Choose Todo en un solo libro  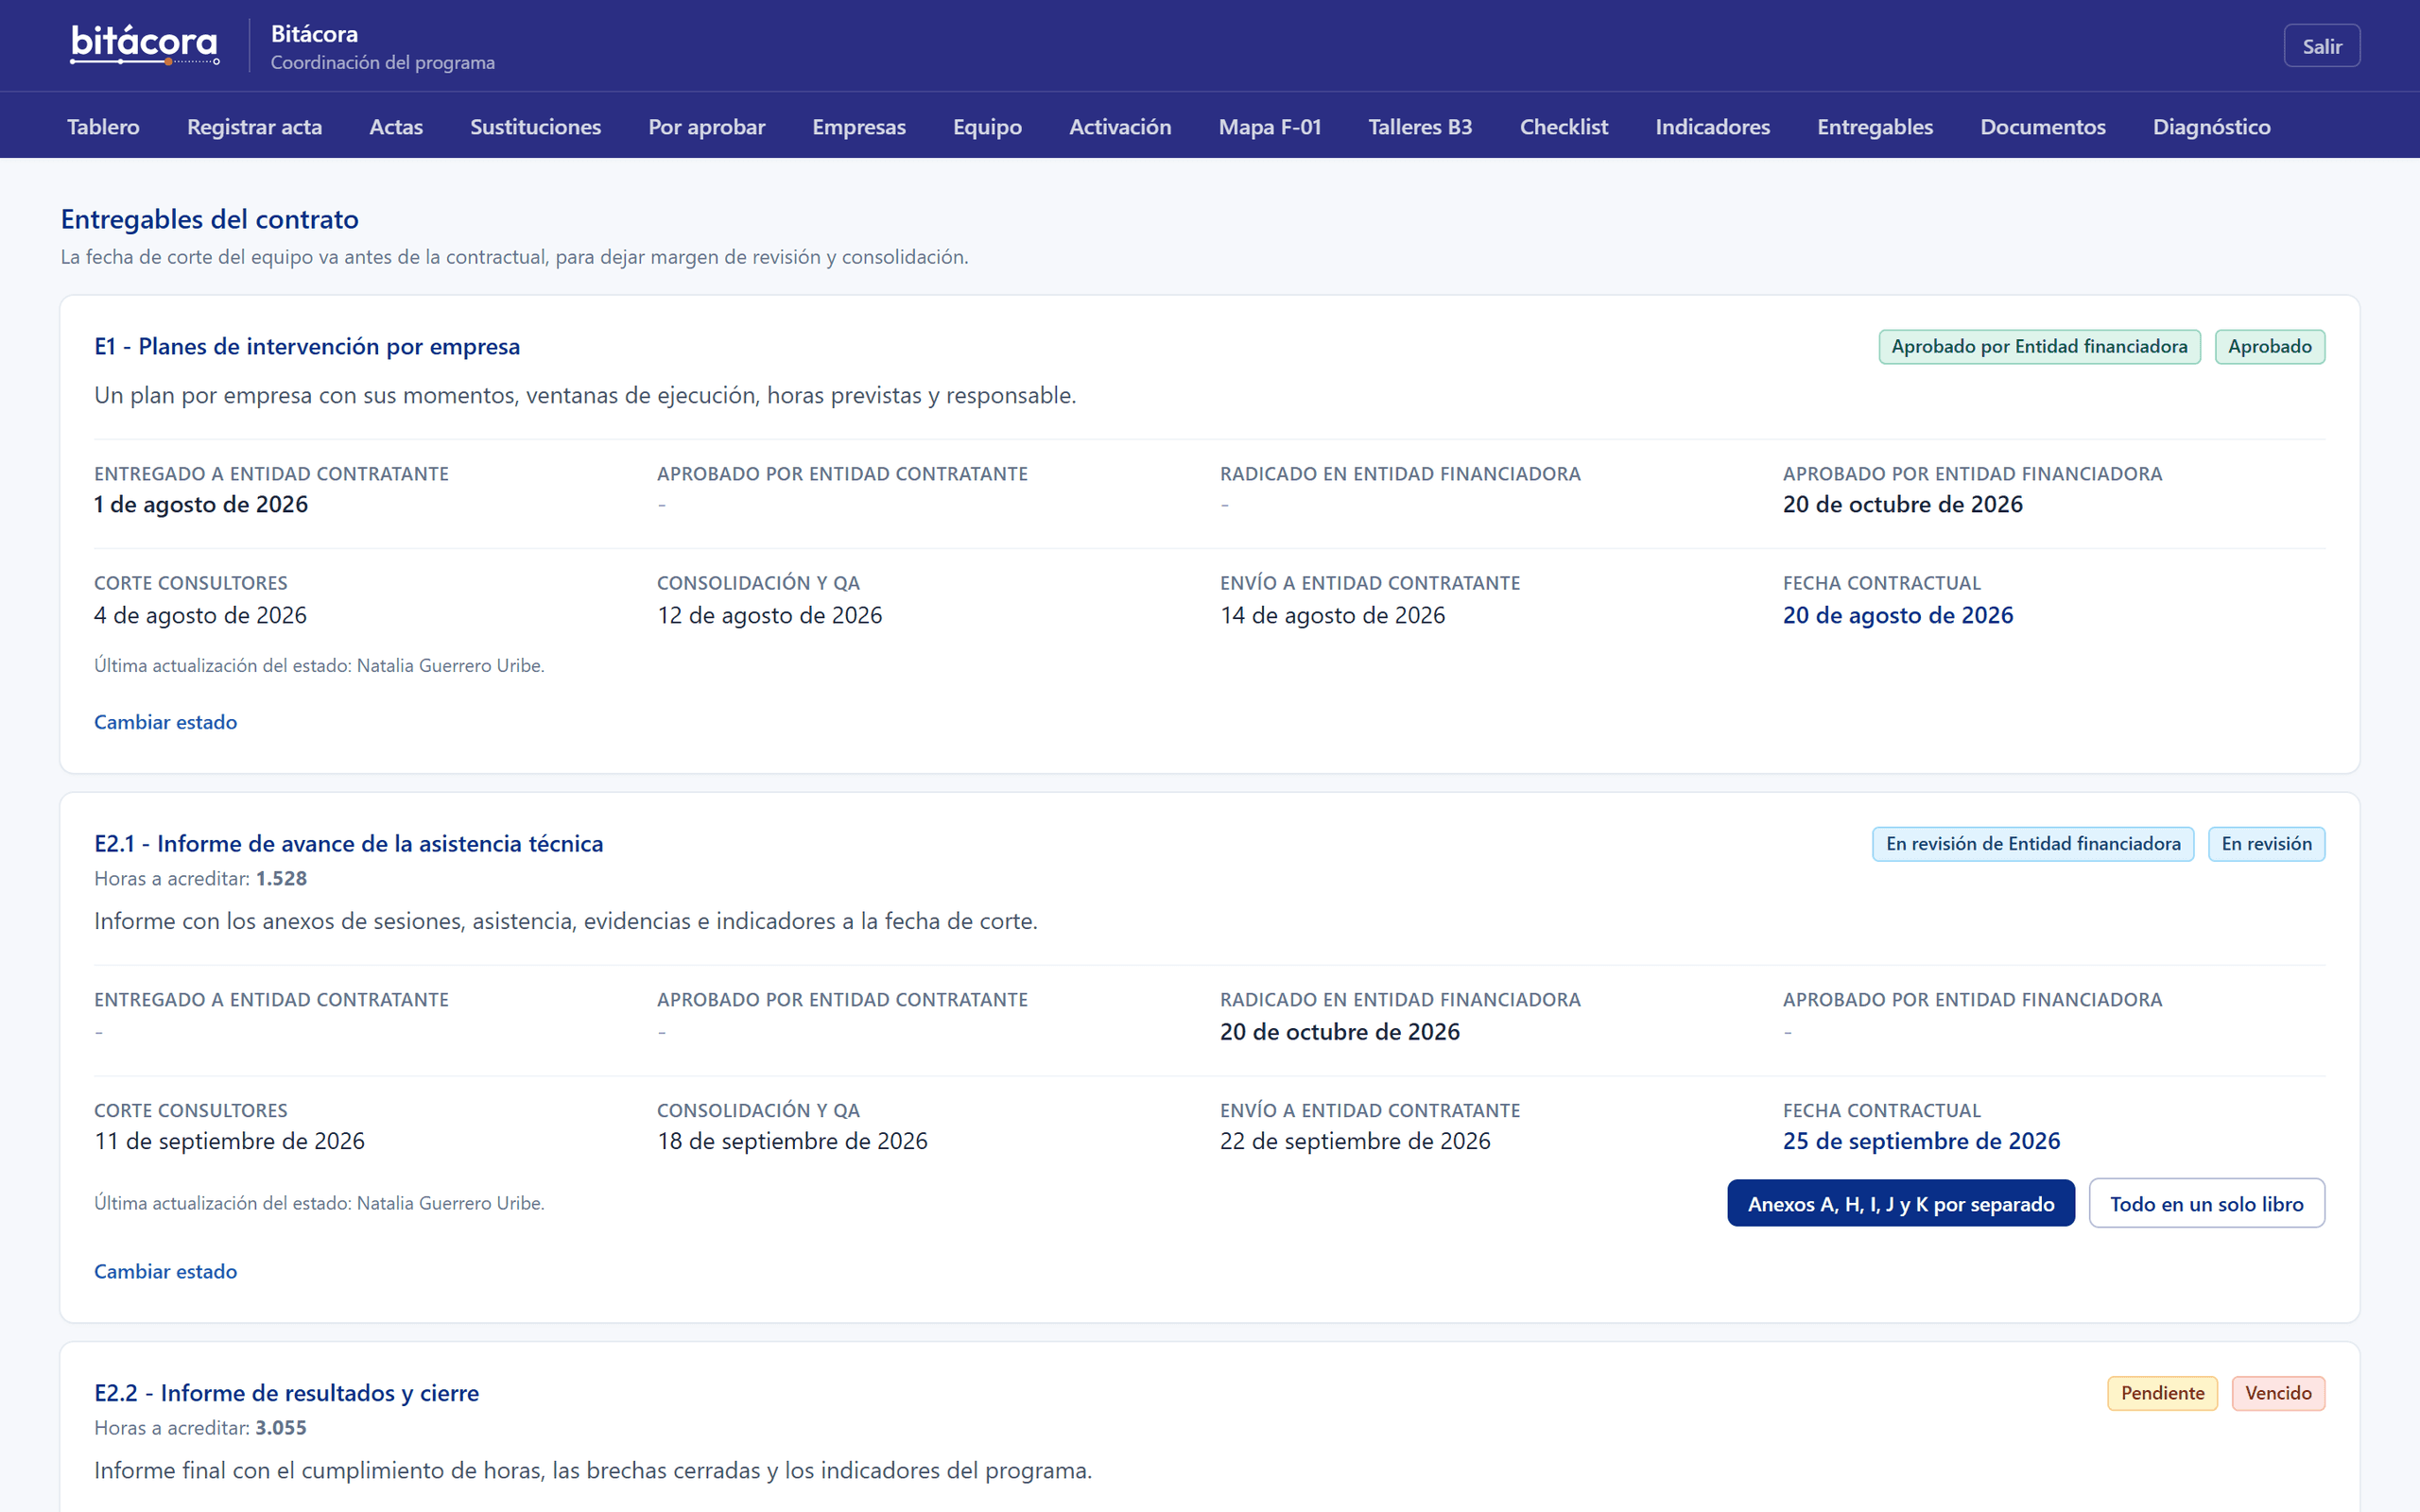(2206, 1203)
